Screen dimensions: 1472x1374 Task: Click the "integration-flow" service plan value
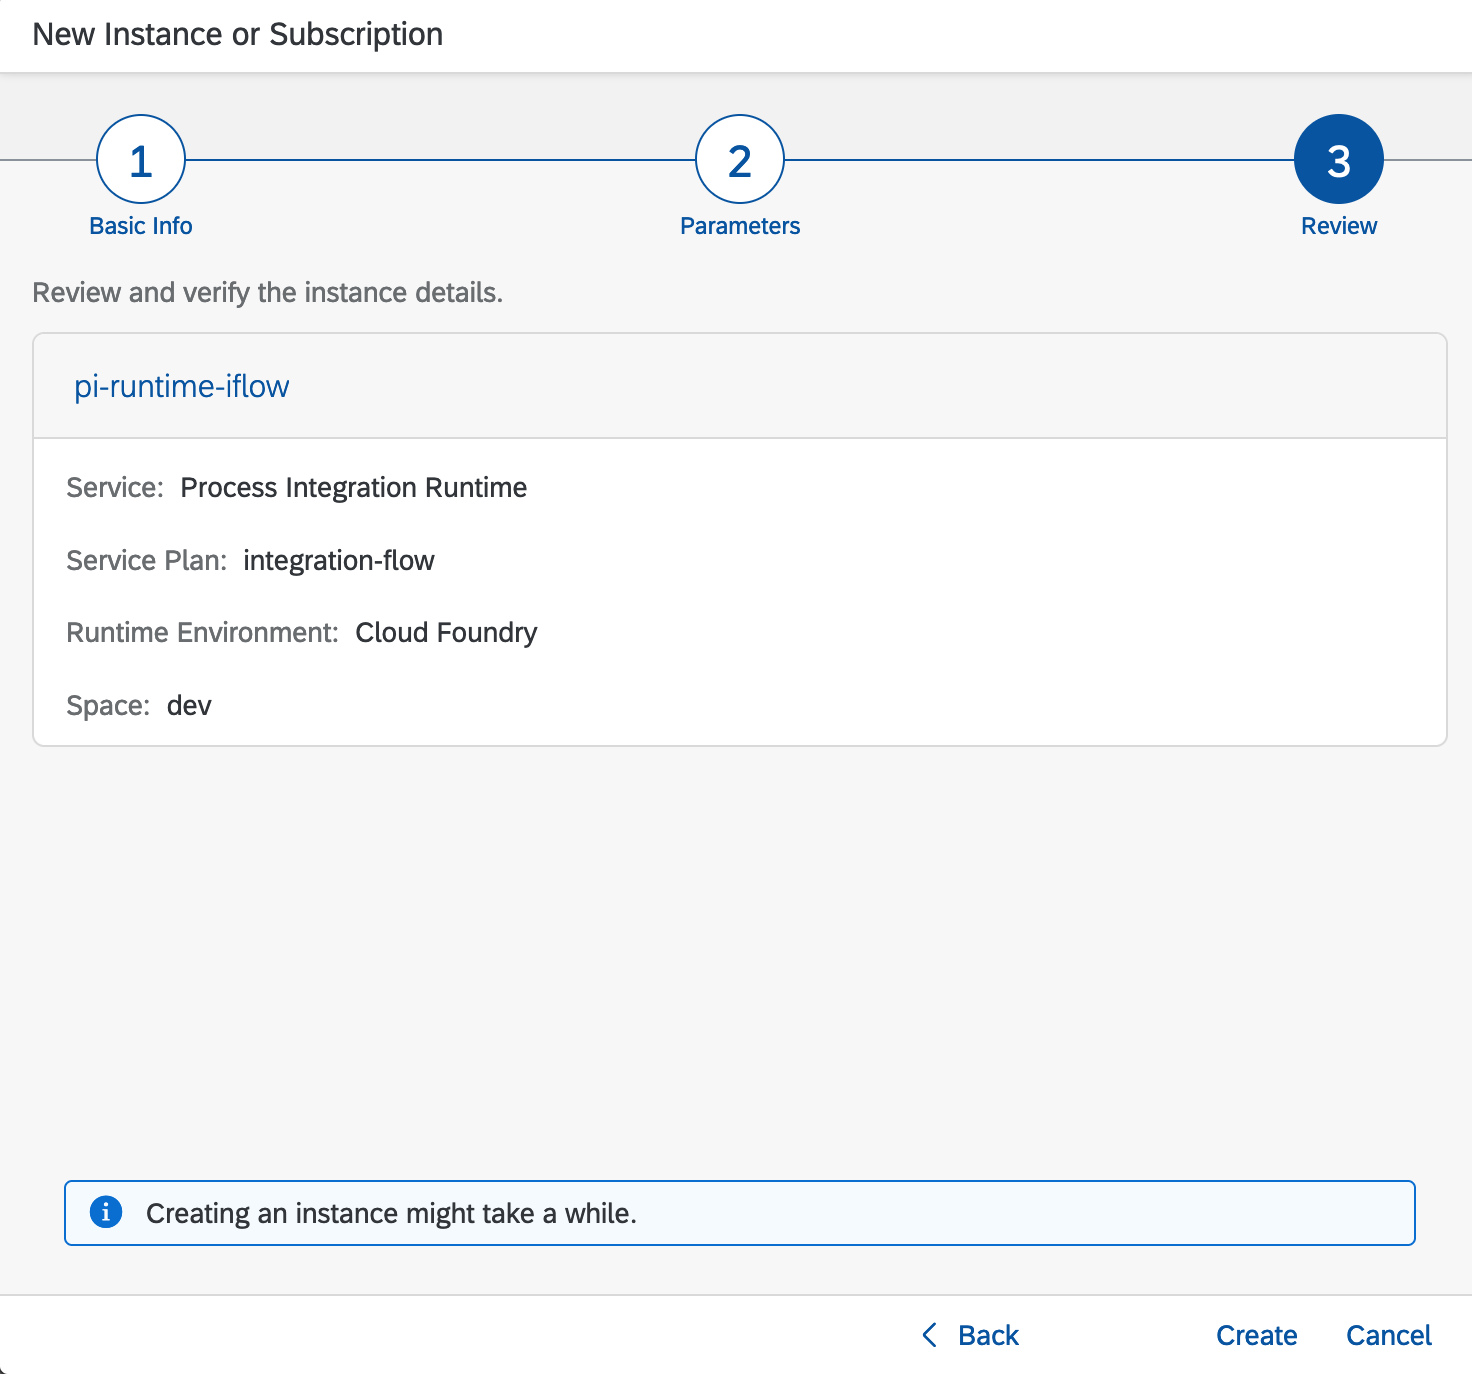(339, 560)
